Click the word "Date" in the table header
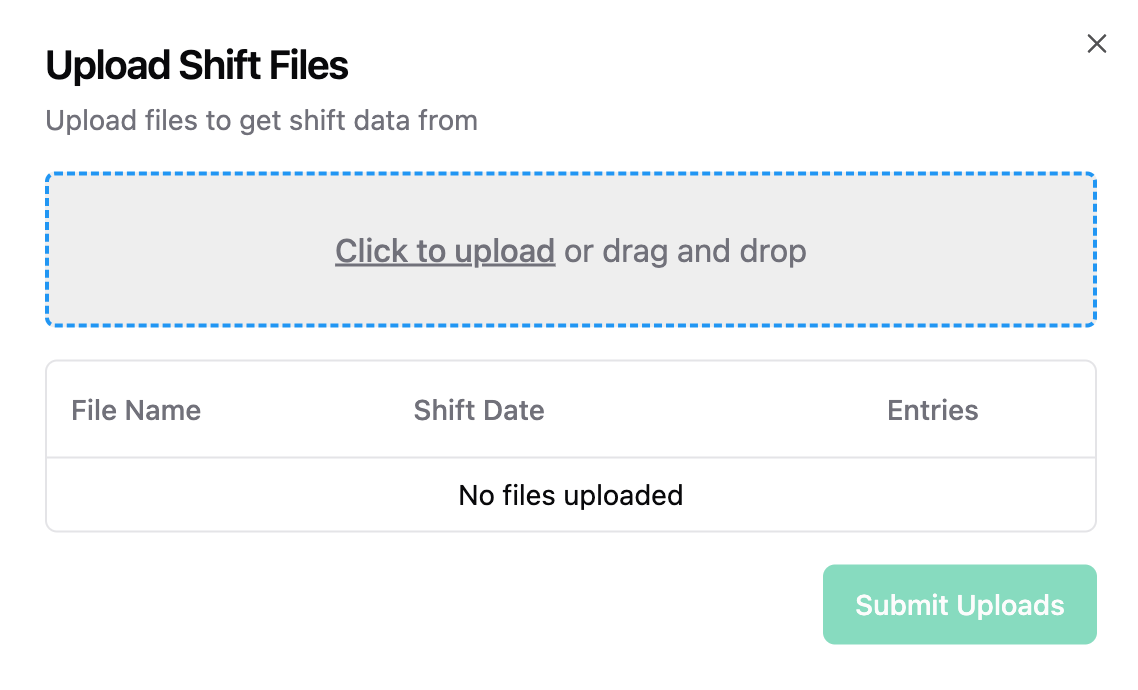1138x690 pixels. click(518, 410)
